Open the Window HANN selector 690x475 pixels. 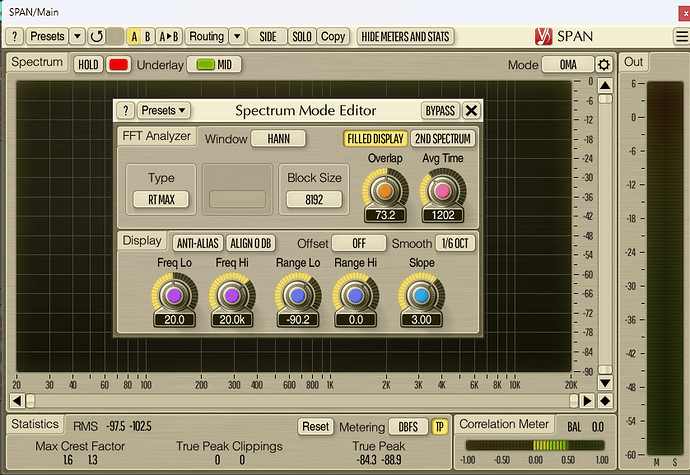tap(278, 139)
